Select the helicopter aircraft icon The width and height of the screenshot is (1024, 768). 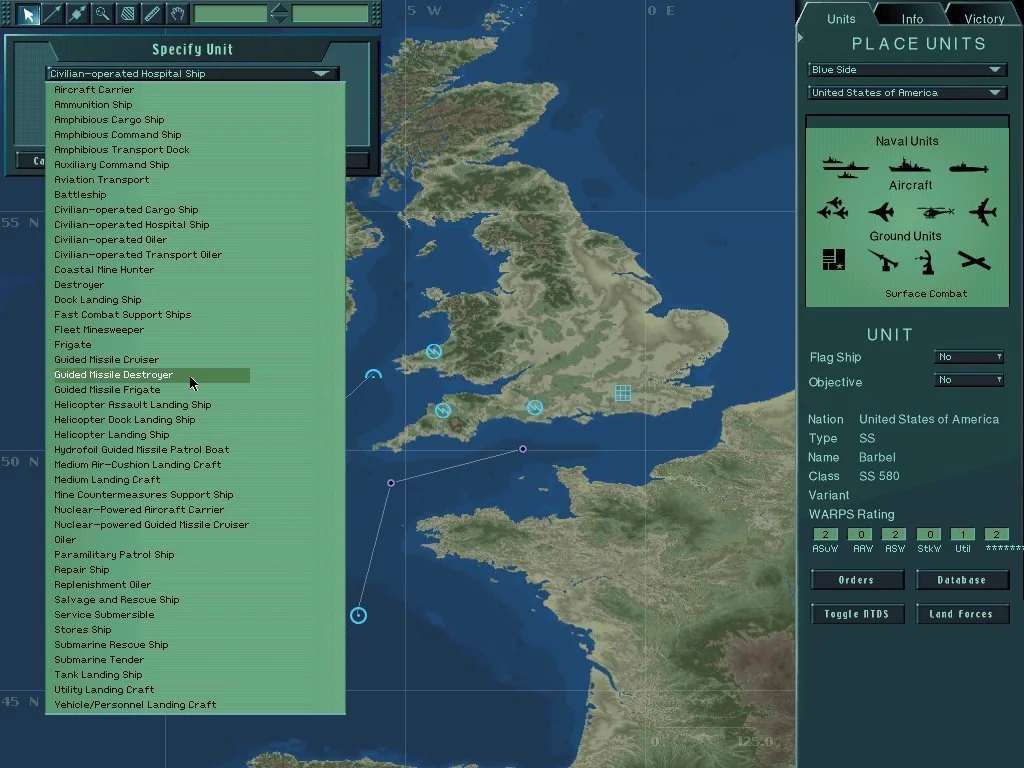[935, 212]
